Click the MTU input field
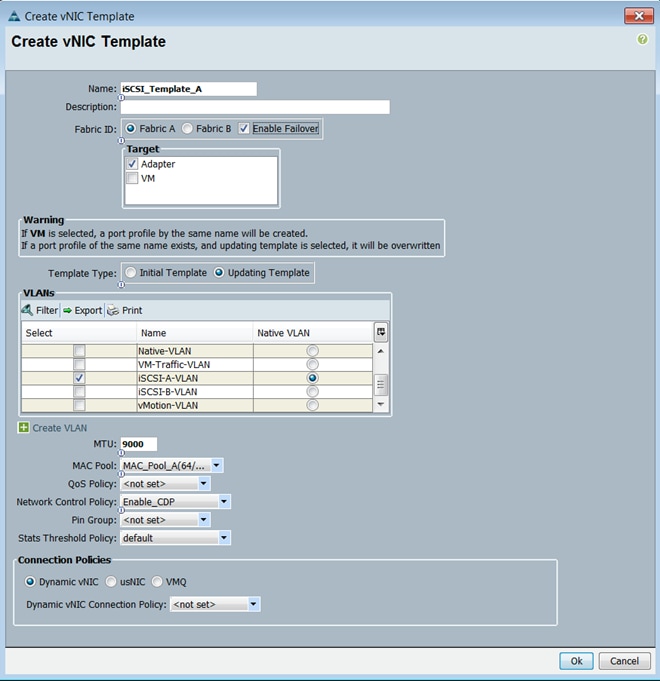The image size is (660, 681). (139, 444)
